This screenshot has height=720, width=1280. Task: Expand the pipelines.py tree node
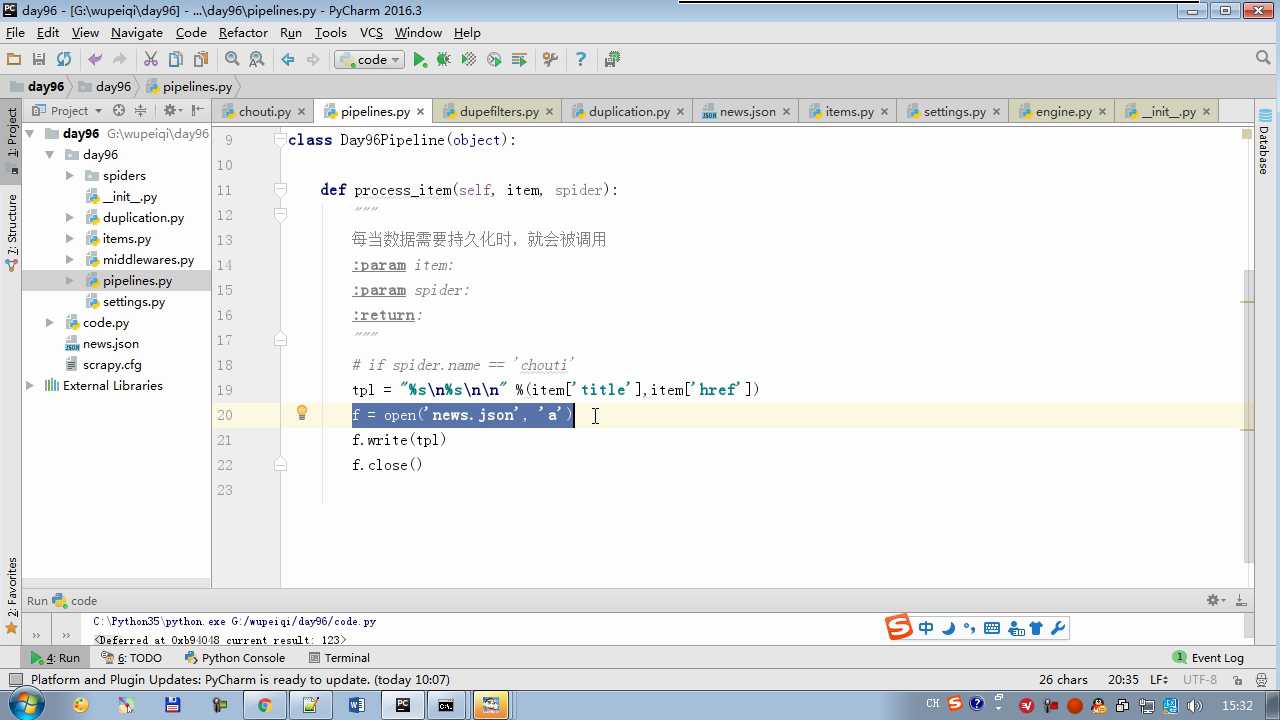coord(70,281)
